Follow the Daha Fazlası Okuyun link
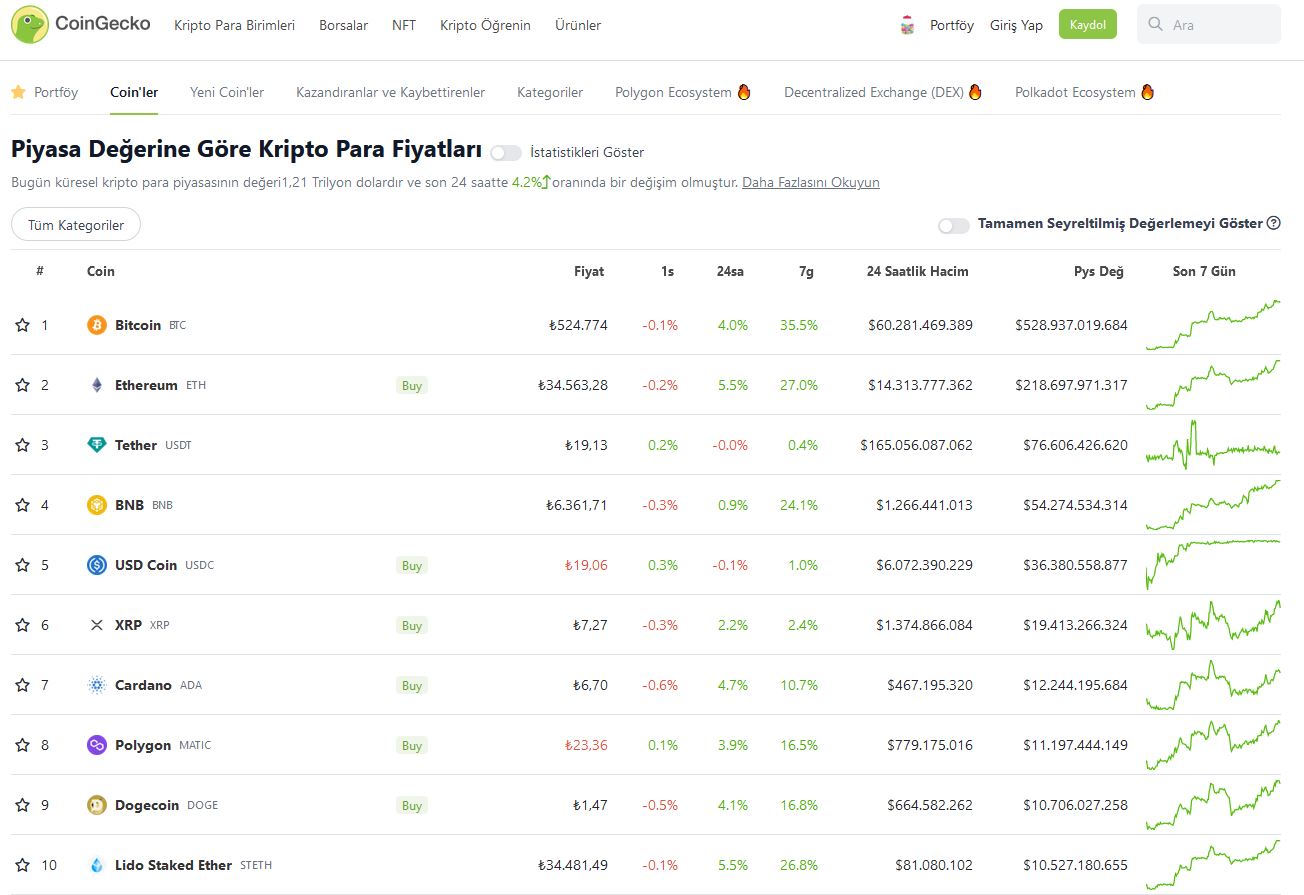Screen dimensions: 1304x895 coord(809,182)
